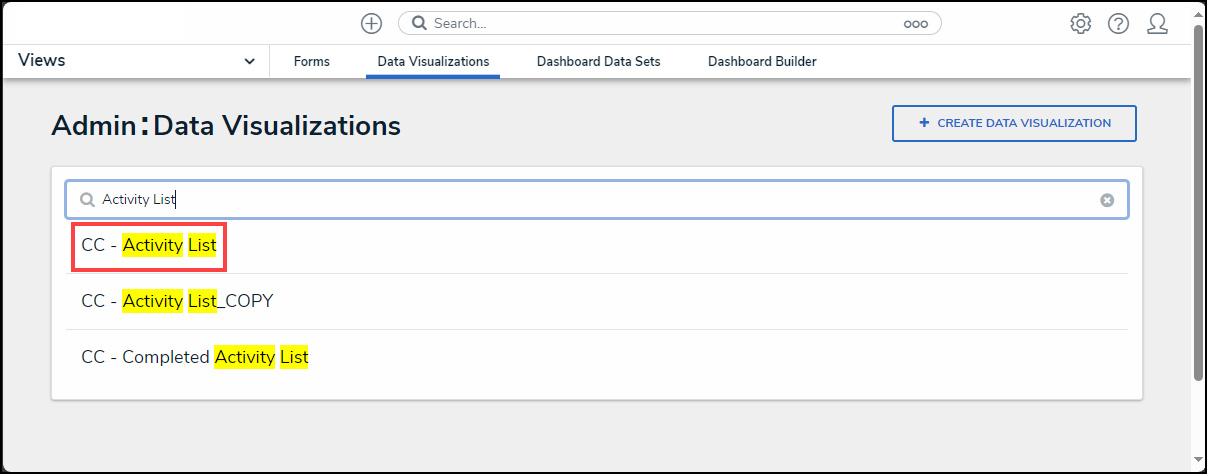Go to the Dashboard Data Sets tab
This screenshot has width=1207, height=474.
(598, 62)
